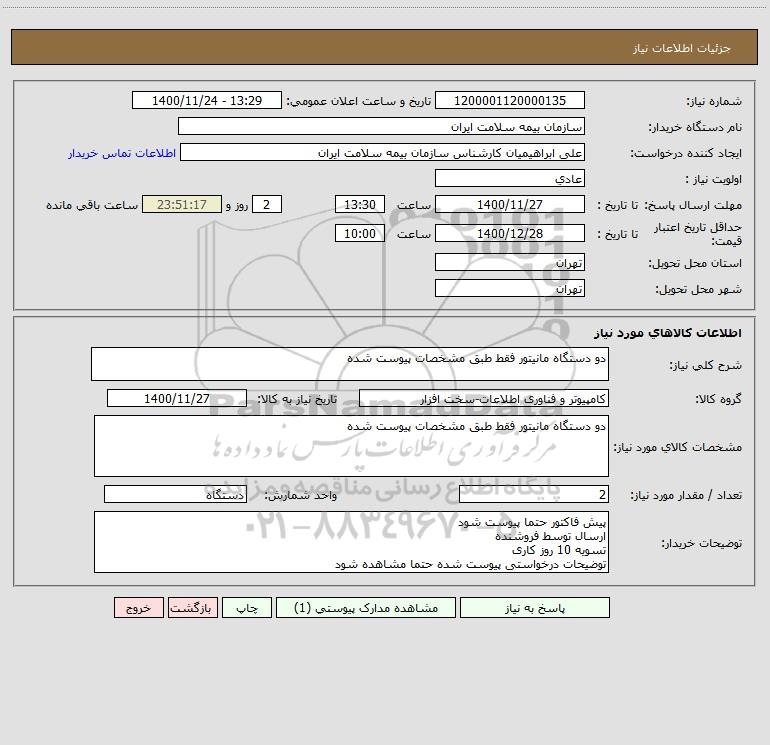Click the تاریخ نیاز به کالا field
The height and width of the screenshot is (745, 770).
coord(177,398)
